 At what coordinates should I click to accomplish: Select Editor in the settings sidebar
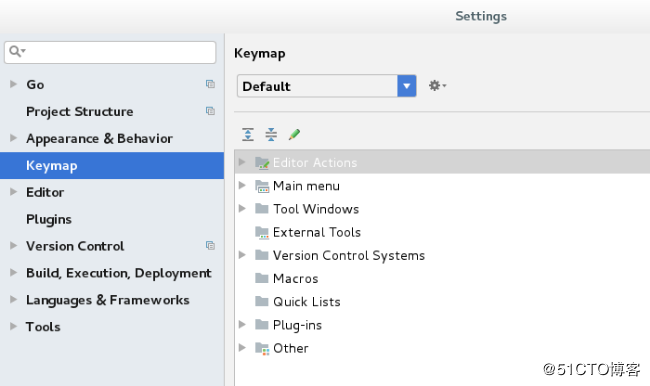(x=45, y=192)
